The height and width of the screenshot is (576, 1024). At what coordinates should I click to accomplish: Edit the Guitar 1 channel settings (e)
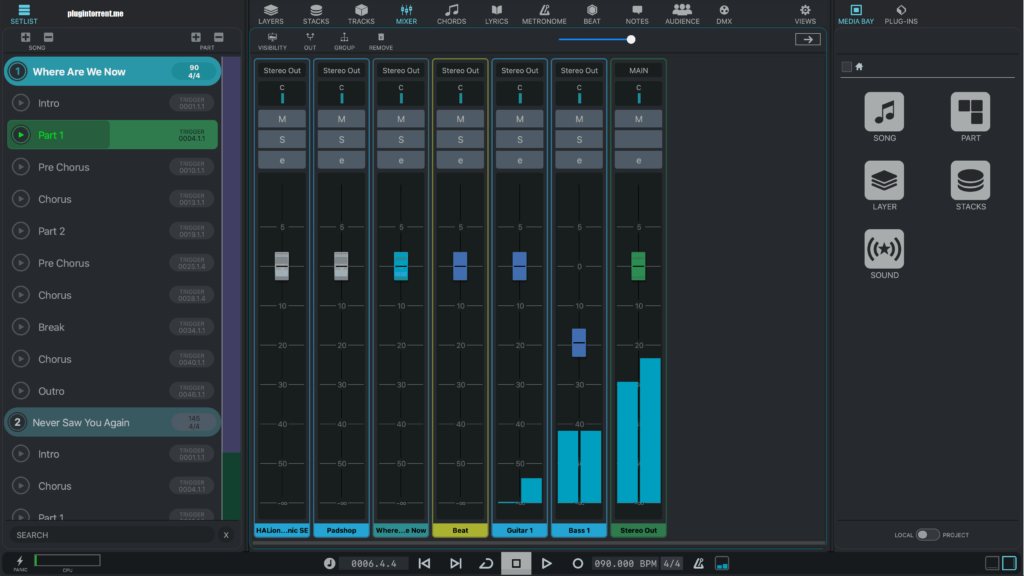tap(520, 160)
